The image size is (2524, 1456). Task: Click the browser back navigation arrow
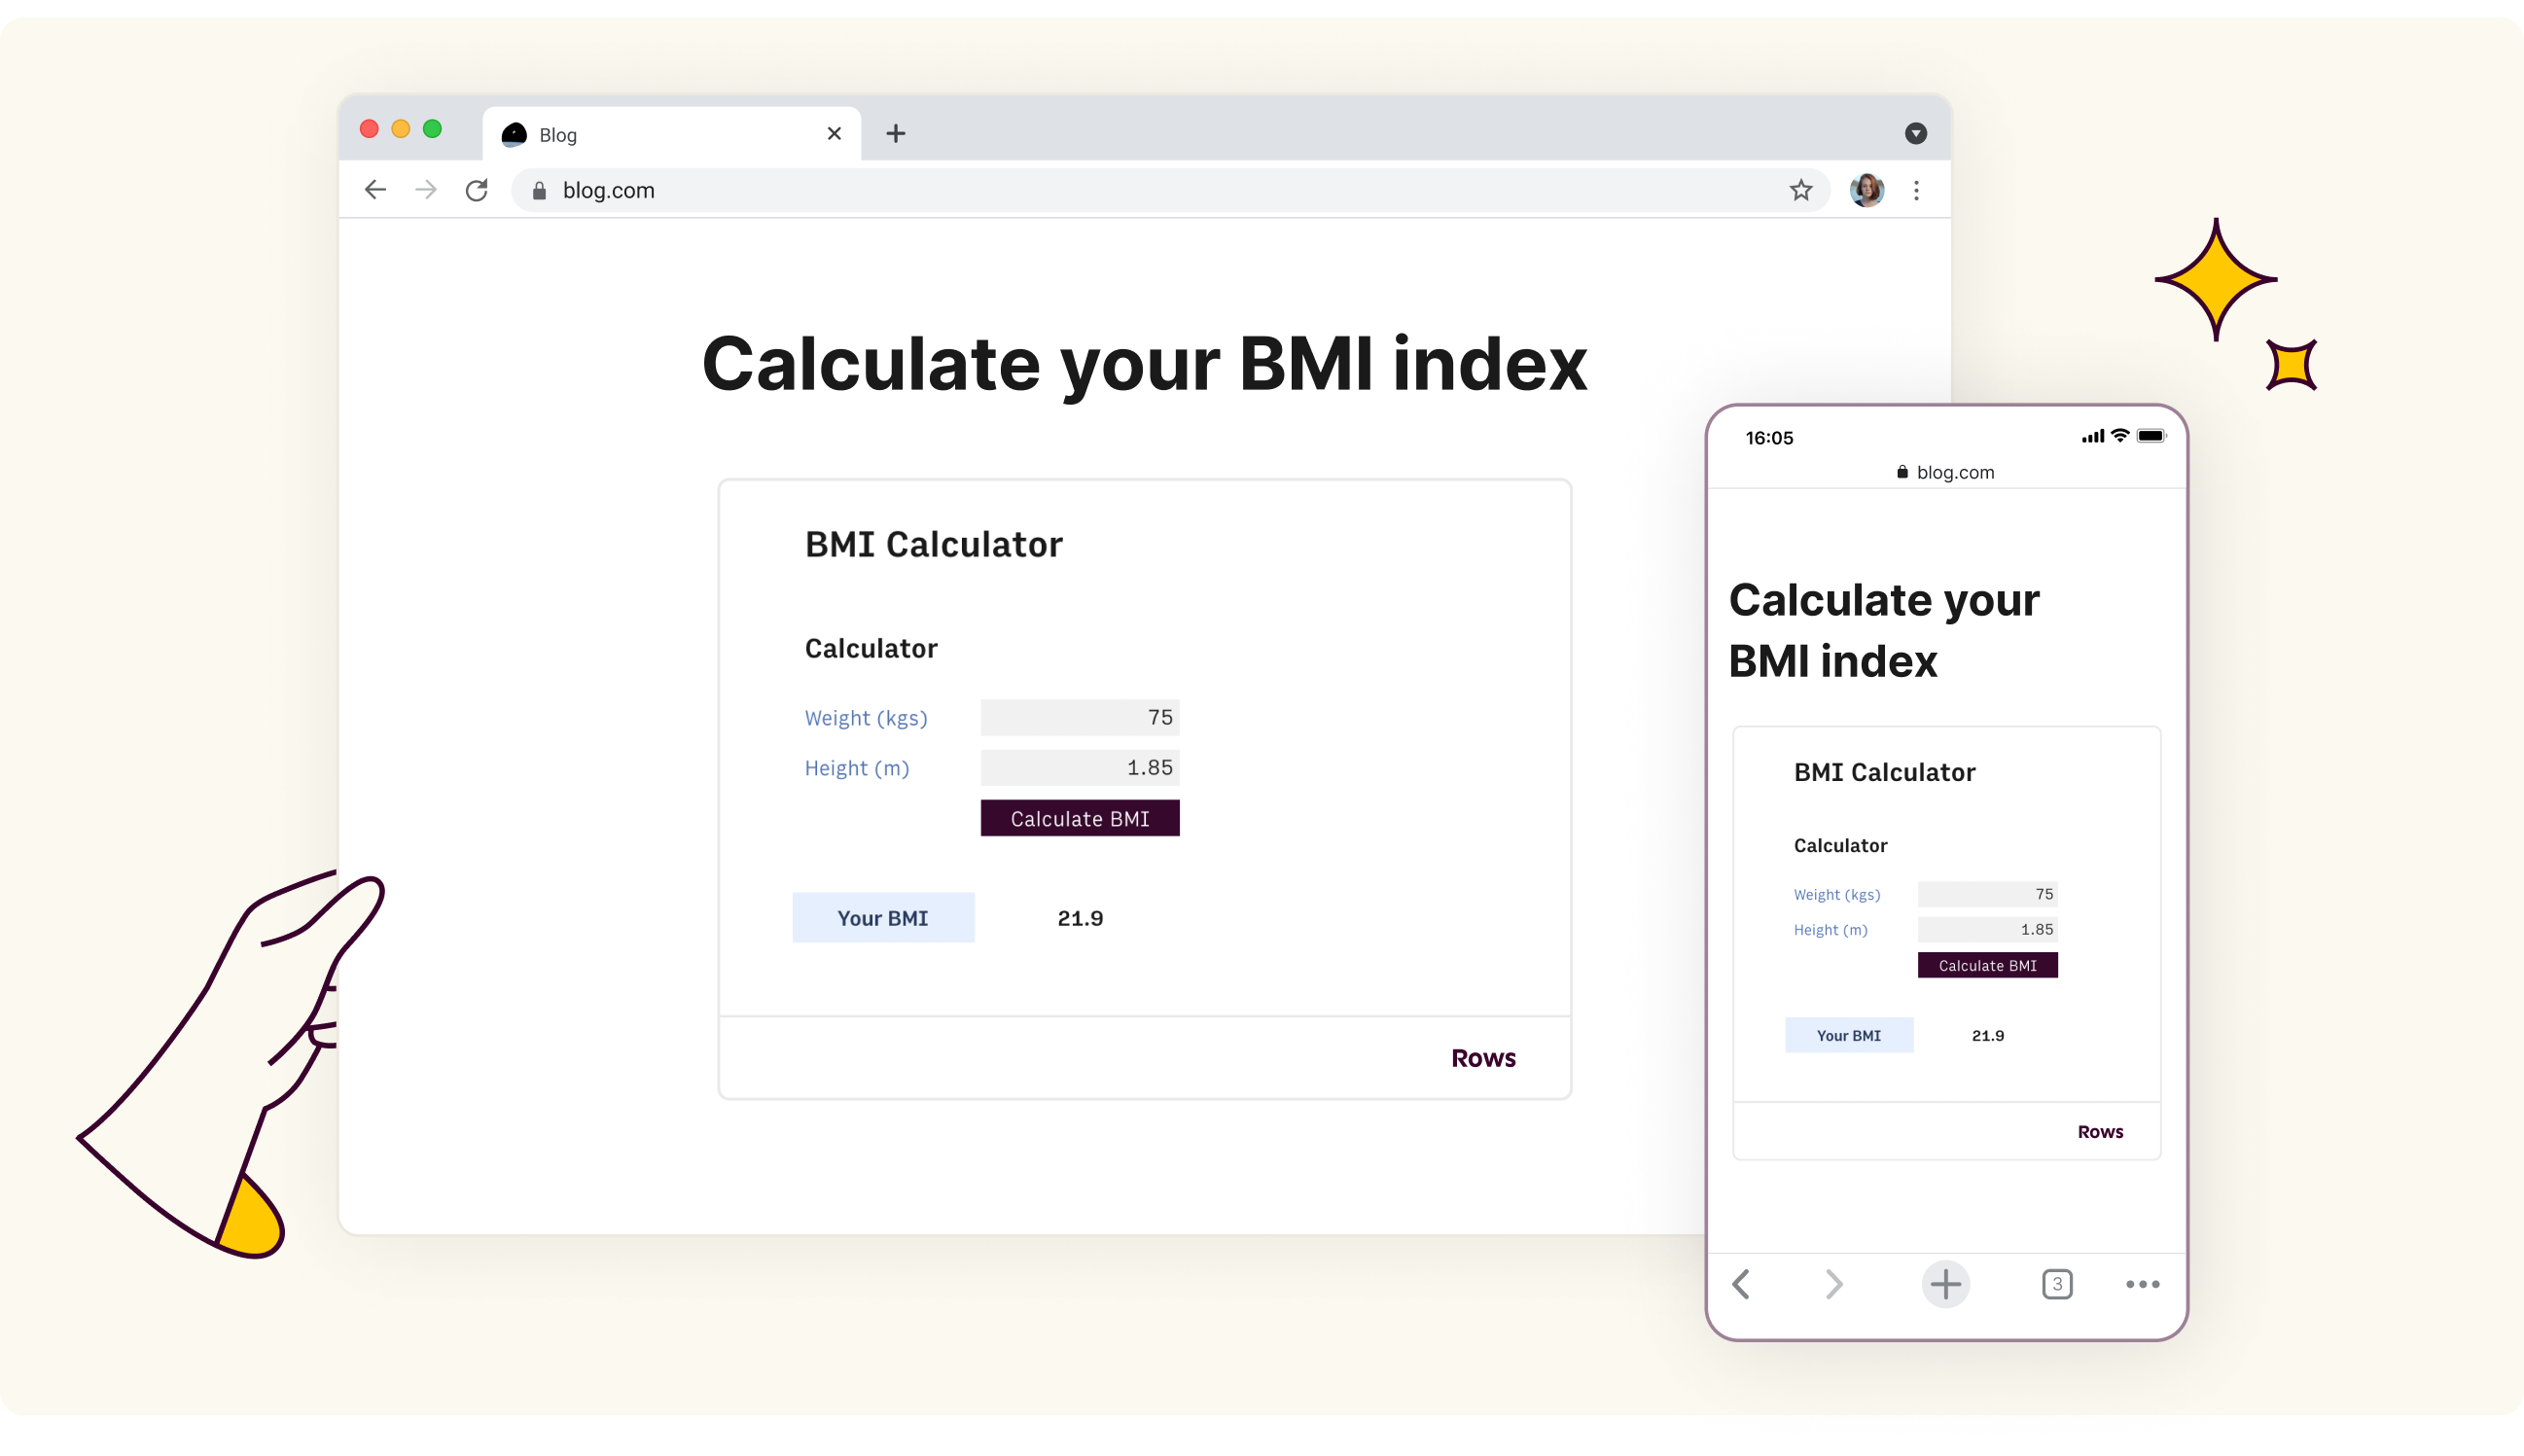click(379, 189)
